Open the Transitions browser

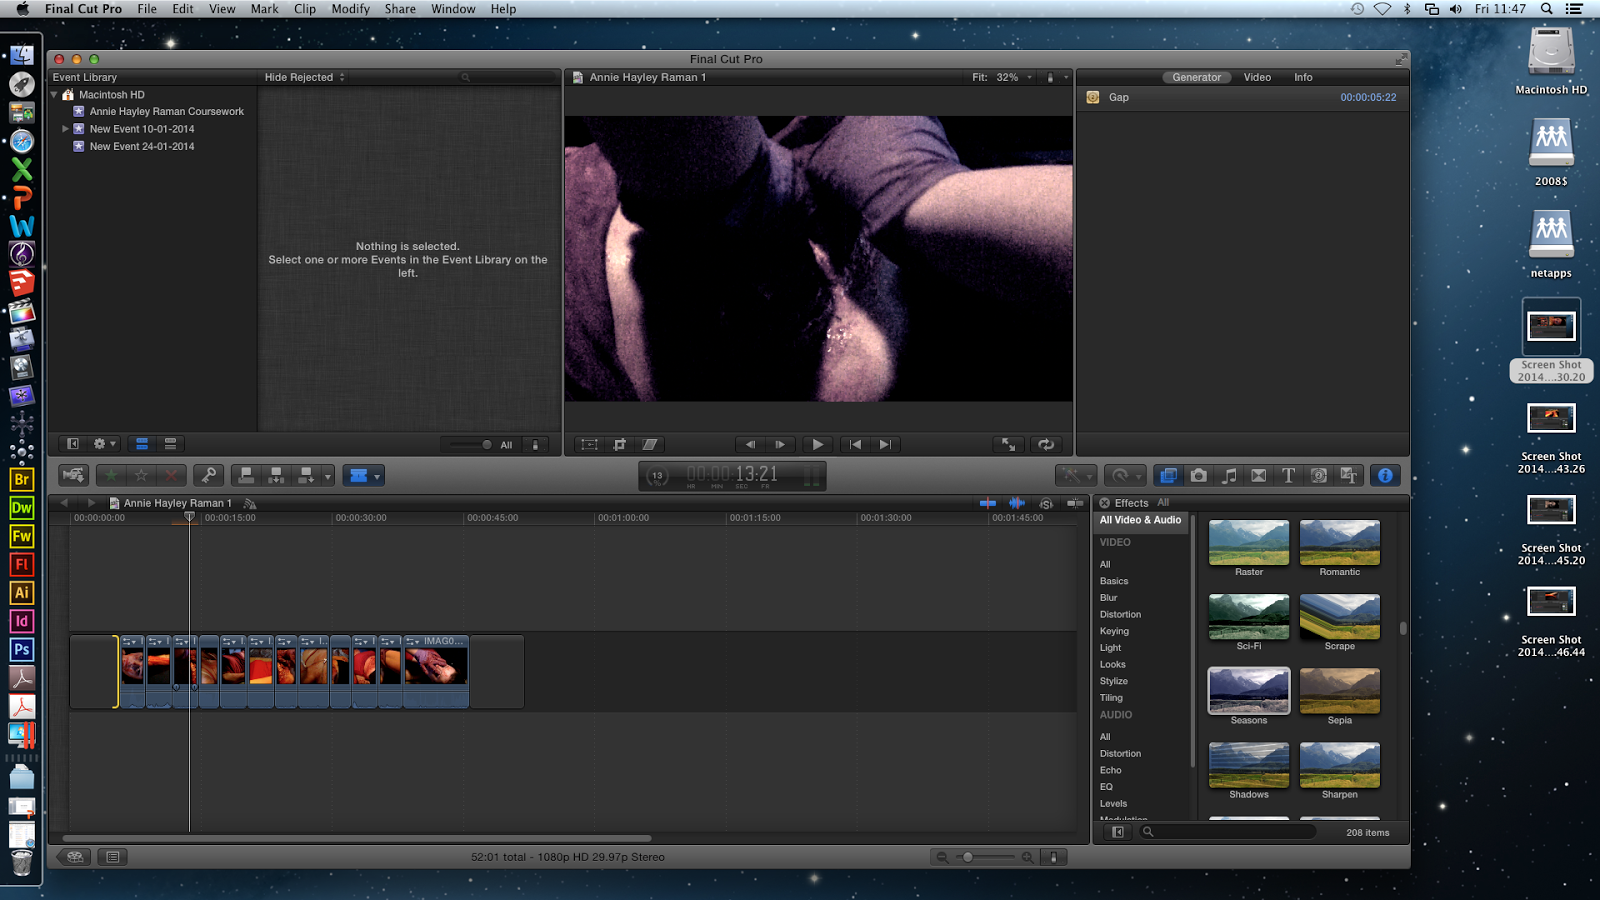click(x=1258, y=475)
